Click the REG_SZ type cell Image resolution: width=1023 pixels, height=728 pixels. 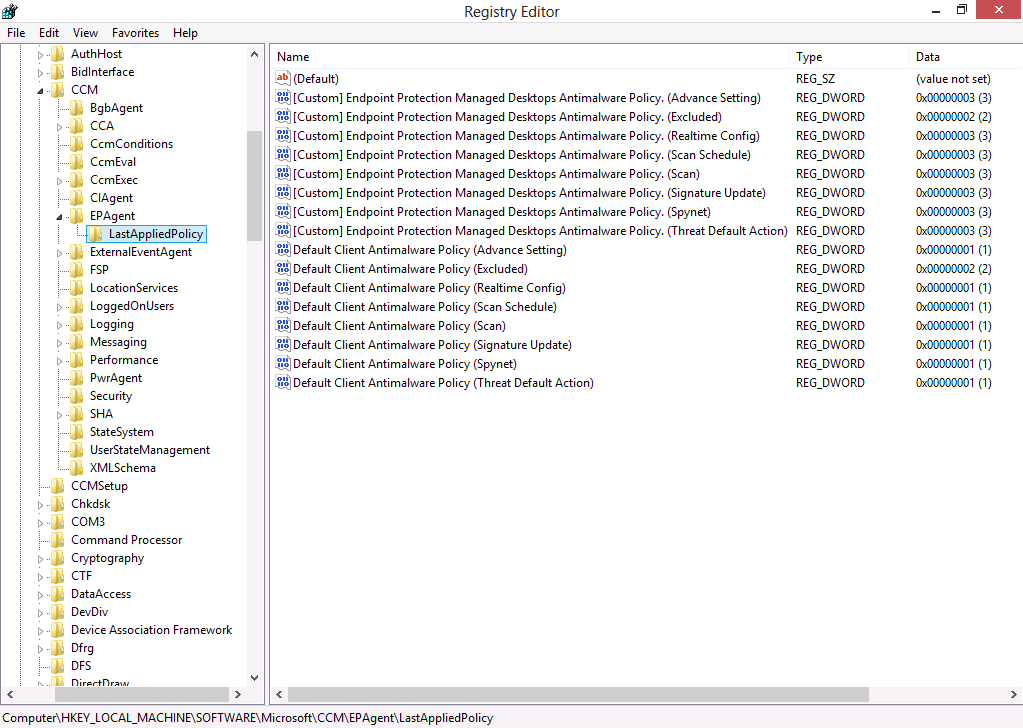click(x=816, y=78)
